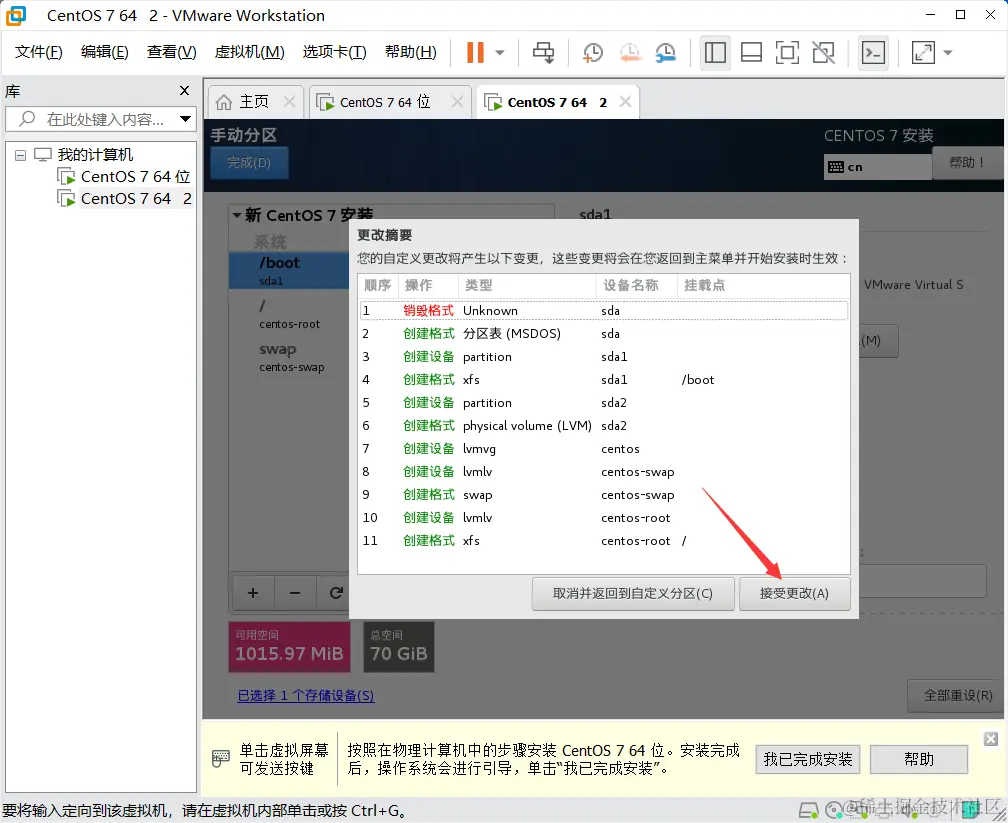Click 取消并返回到自定义分区(C)
The width and height of the screenshot is (1008, 823).
[633, 593]
